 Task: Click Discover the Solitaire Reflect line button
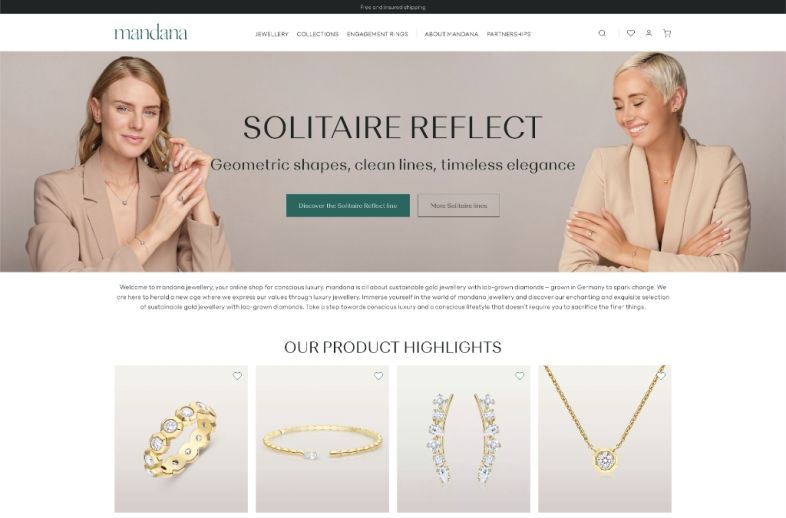coord(348,206)
